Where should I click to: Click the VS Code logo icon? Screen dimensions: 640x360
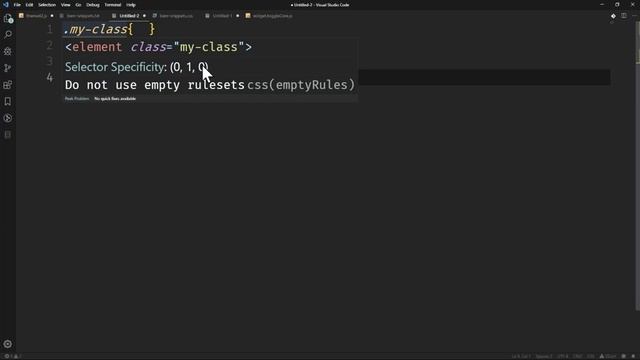6,5
